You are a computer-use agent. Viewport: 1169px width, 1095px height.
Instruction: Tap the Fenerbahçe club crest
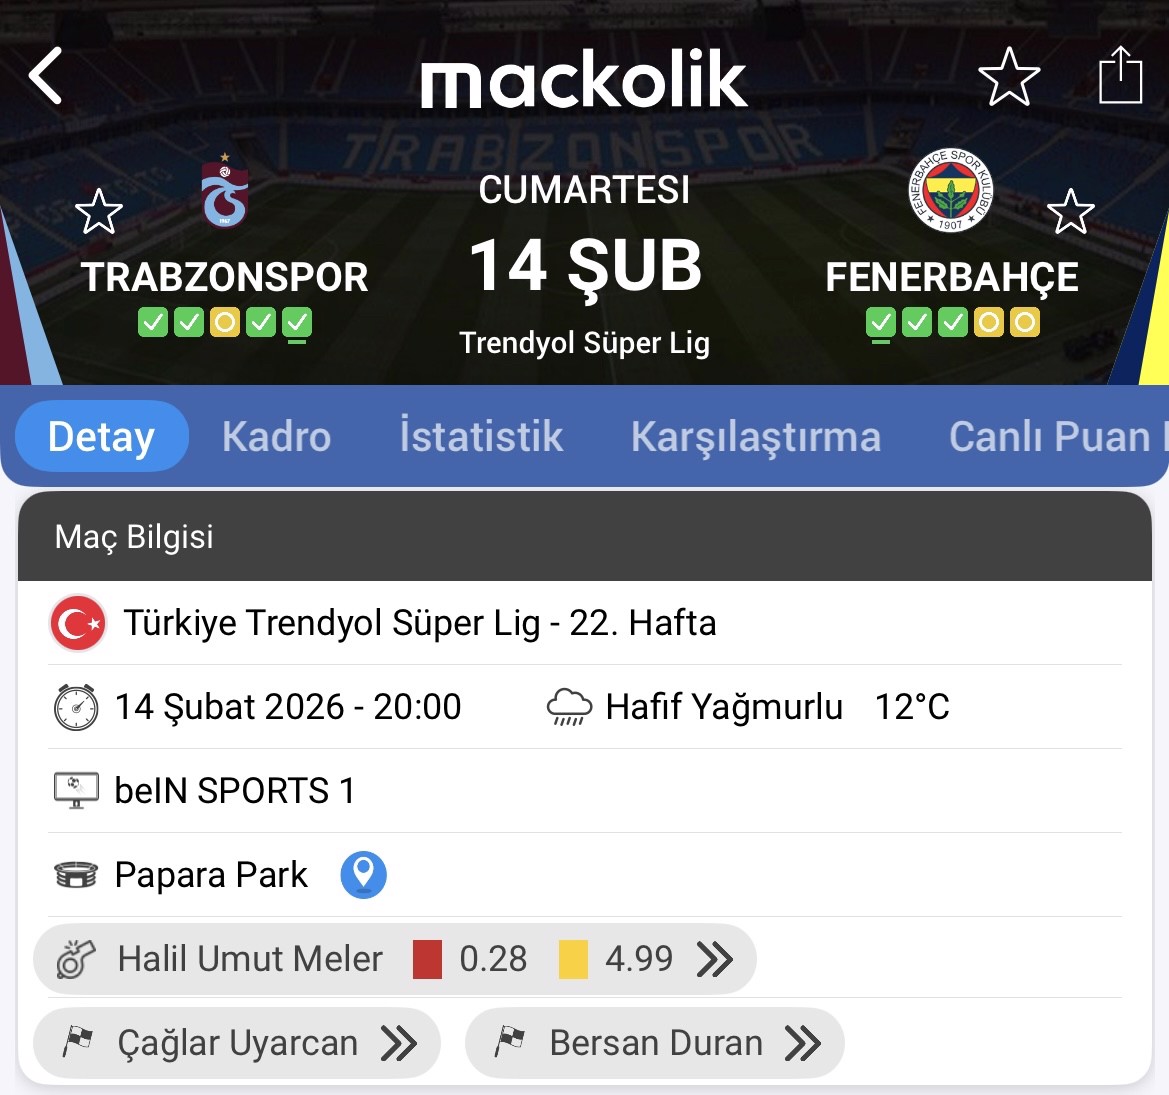(950, 190)
